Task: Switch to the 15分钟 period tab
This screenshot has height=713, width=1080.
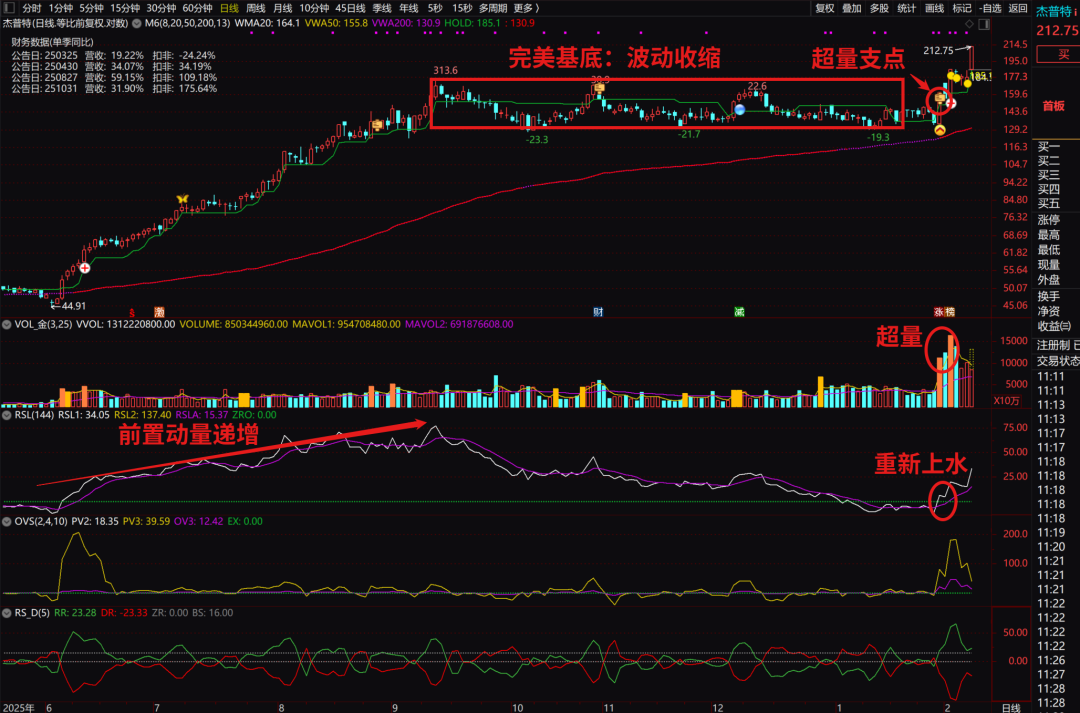Action: (x=125, y=8)
